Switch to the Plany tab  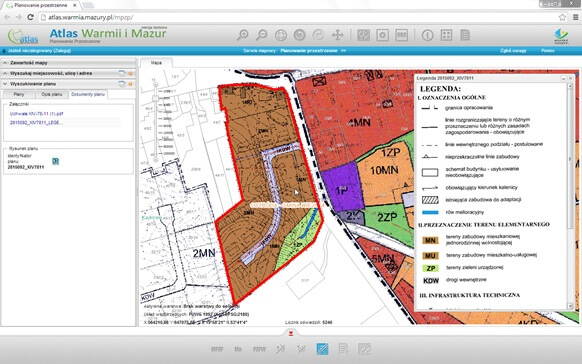19,94
